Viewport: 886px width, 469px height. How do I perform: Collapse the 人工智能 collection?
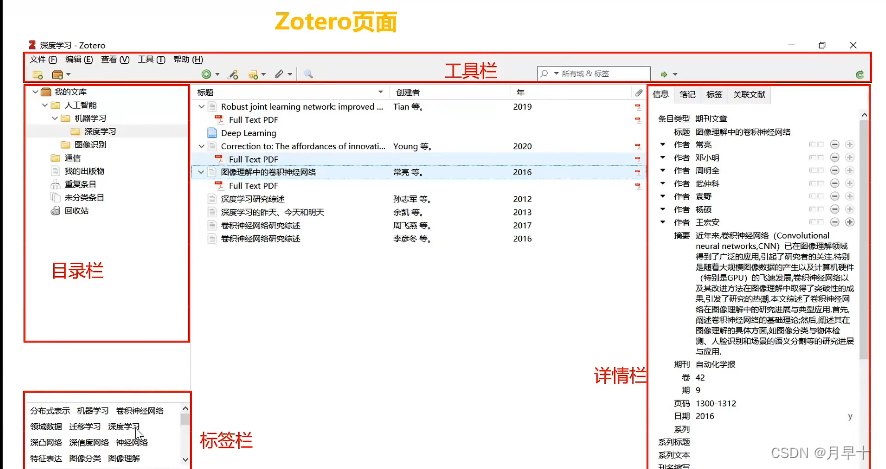tap(45, 105)
